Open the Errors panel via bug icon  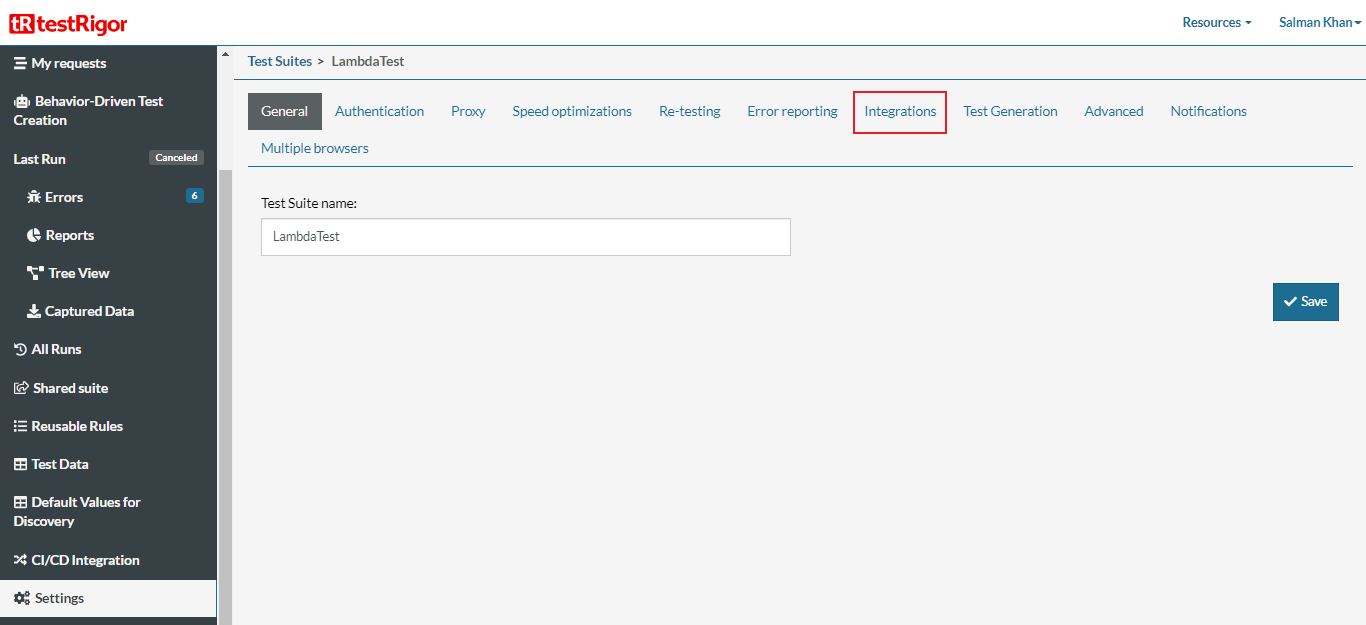33,196
